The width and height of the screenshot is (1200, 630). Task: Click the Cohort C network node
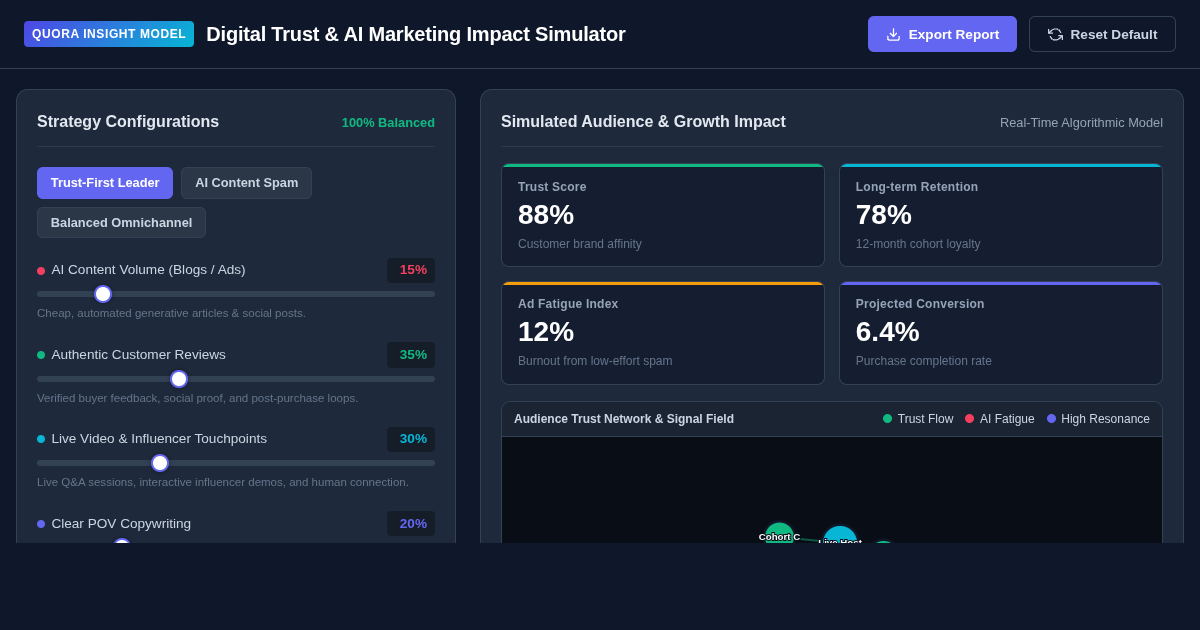pos(779,533)
